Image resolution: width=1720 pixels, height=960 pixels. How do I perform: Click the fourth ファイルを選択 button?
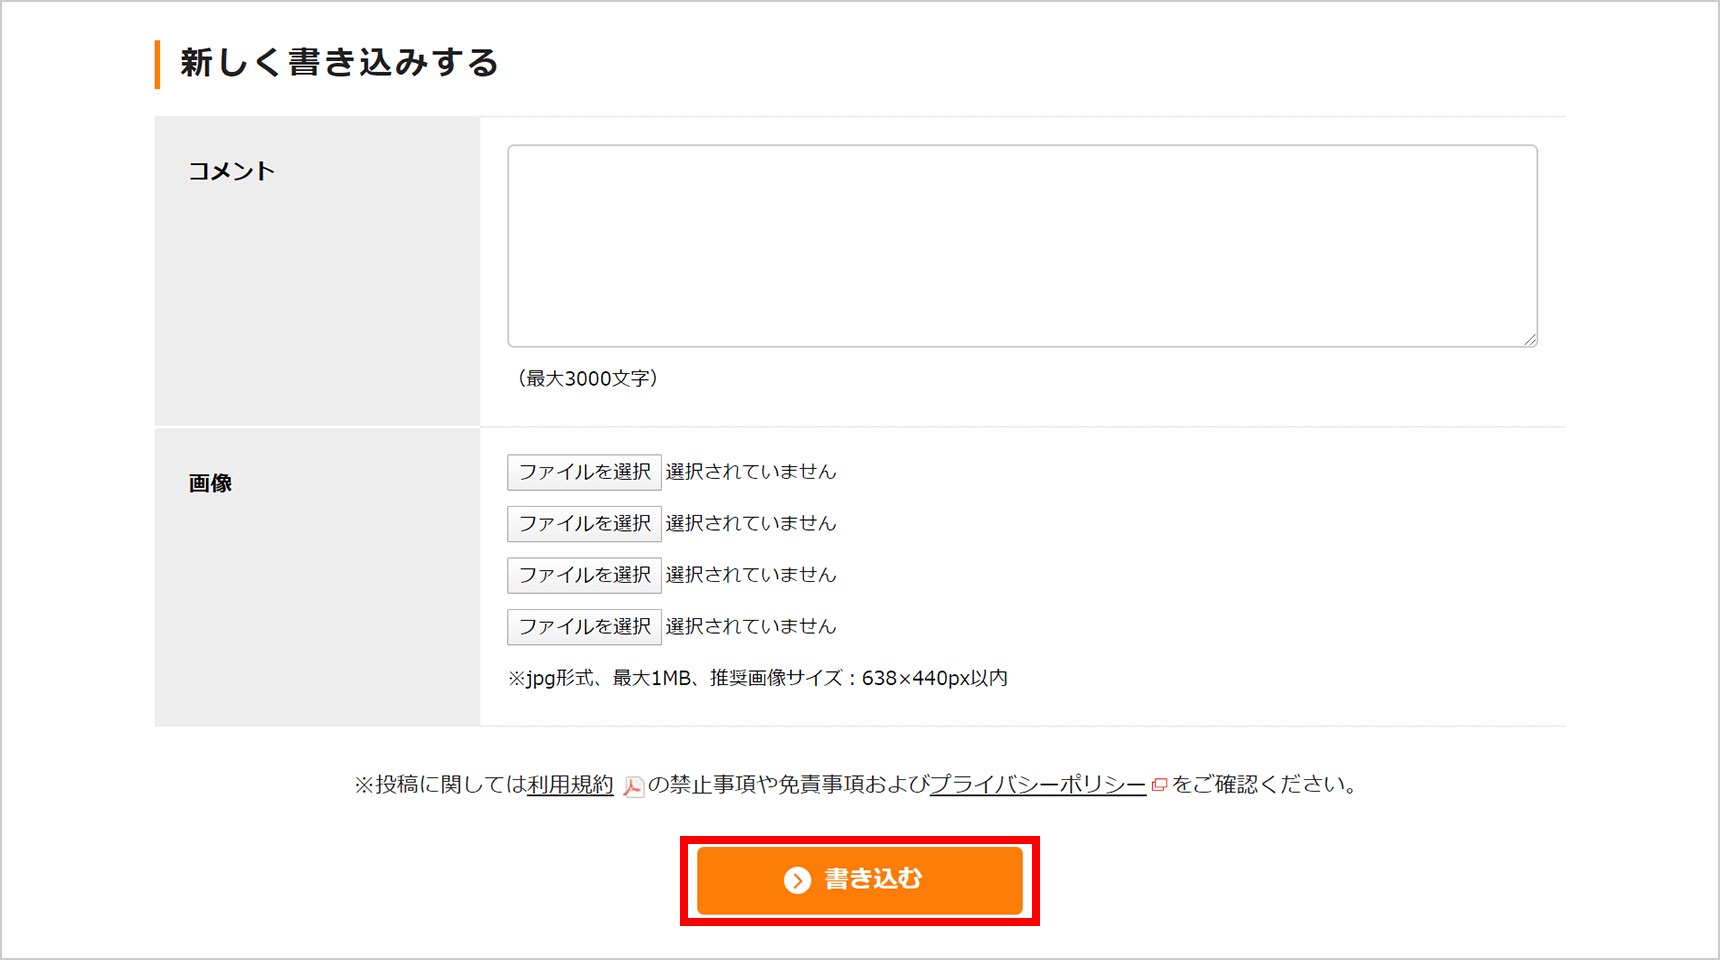[584, 627]
